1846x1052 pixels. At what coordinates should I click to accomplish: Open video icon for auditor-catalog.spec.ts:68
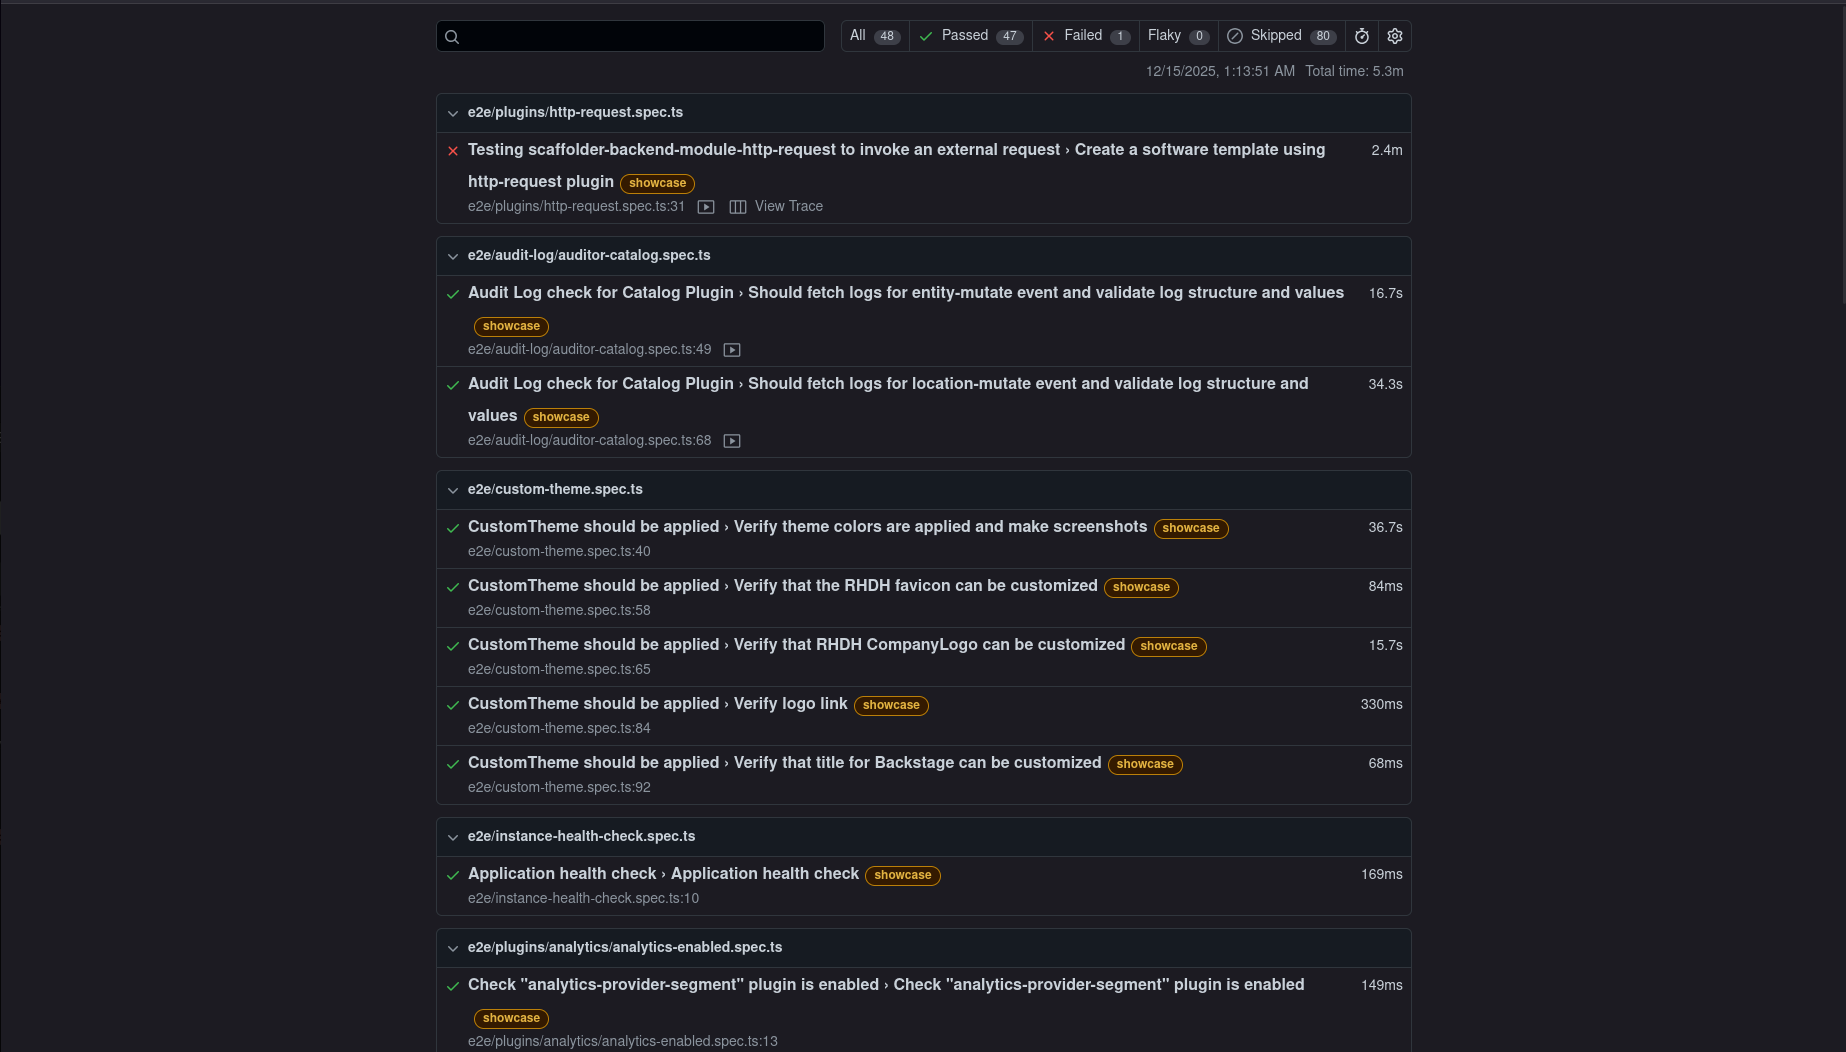pos(732,441)
